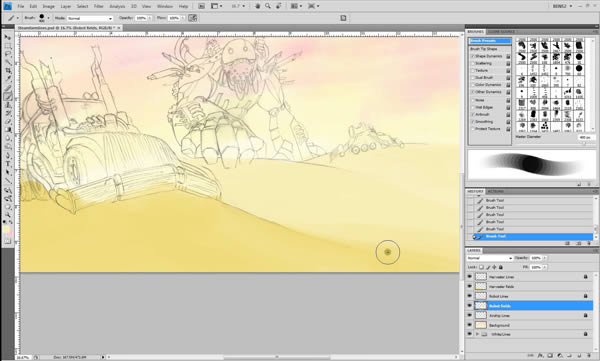This screenshot has height=361, width=600.
Task: Toggle the Smoothing checkbox
Action: point(473,121)
